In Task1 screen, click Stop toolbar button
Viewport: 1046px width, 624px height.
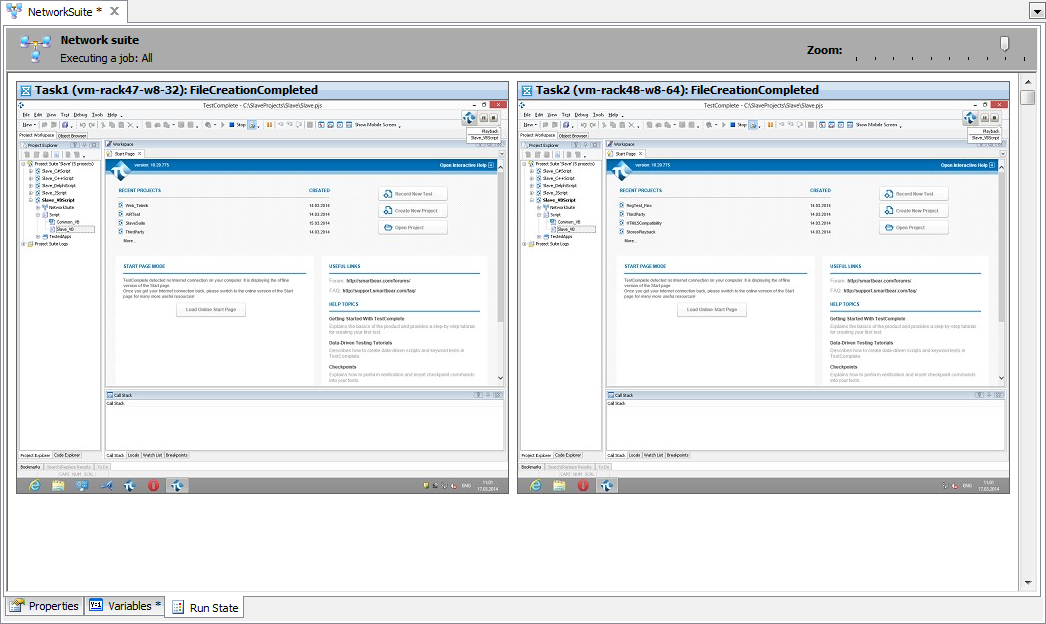tap(237, 125)
